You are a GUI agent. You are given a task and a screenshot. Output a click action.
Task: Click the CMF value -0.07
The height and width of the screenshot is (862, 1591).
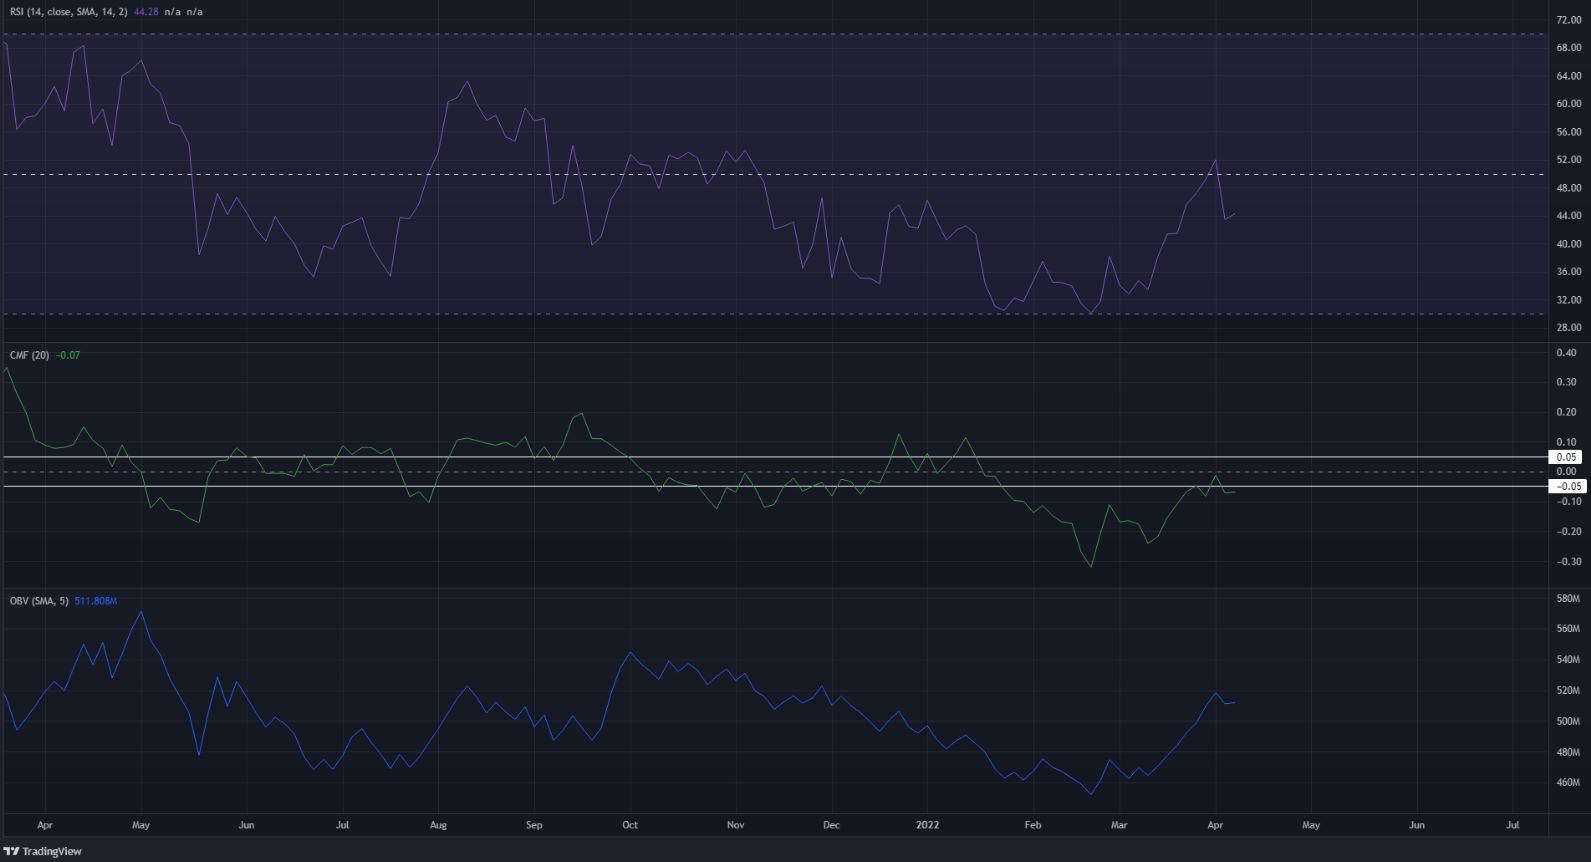coord(68,354)
